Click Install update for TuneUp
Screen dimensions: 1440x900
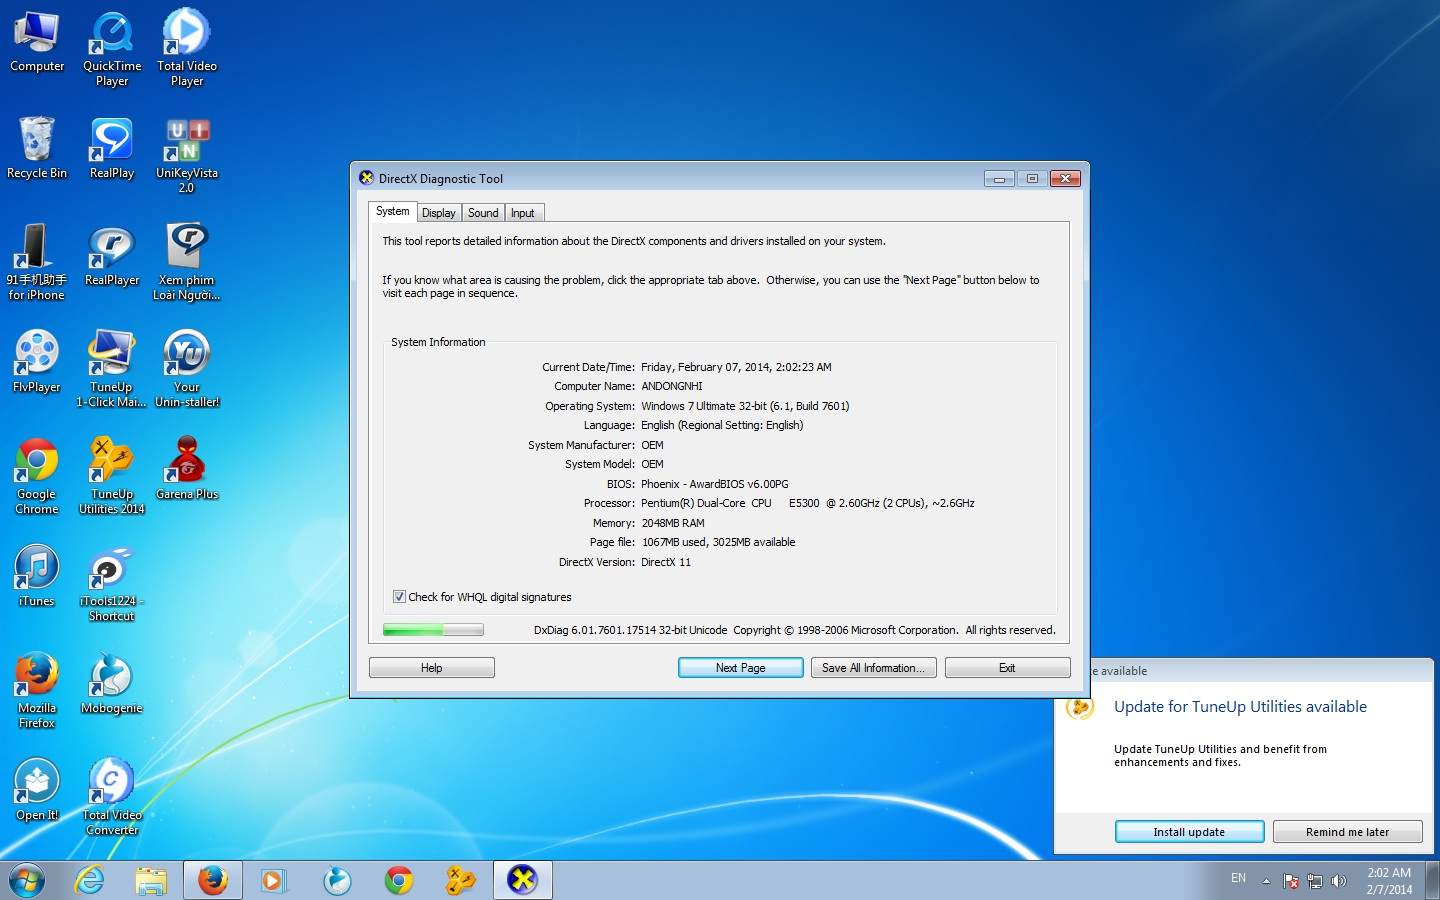pyautogui.click(x=1189, y=832)
